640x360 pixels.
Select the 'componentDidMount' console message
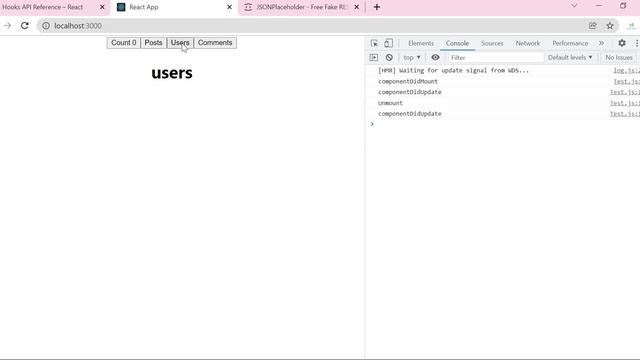408,82
